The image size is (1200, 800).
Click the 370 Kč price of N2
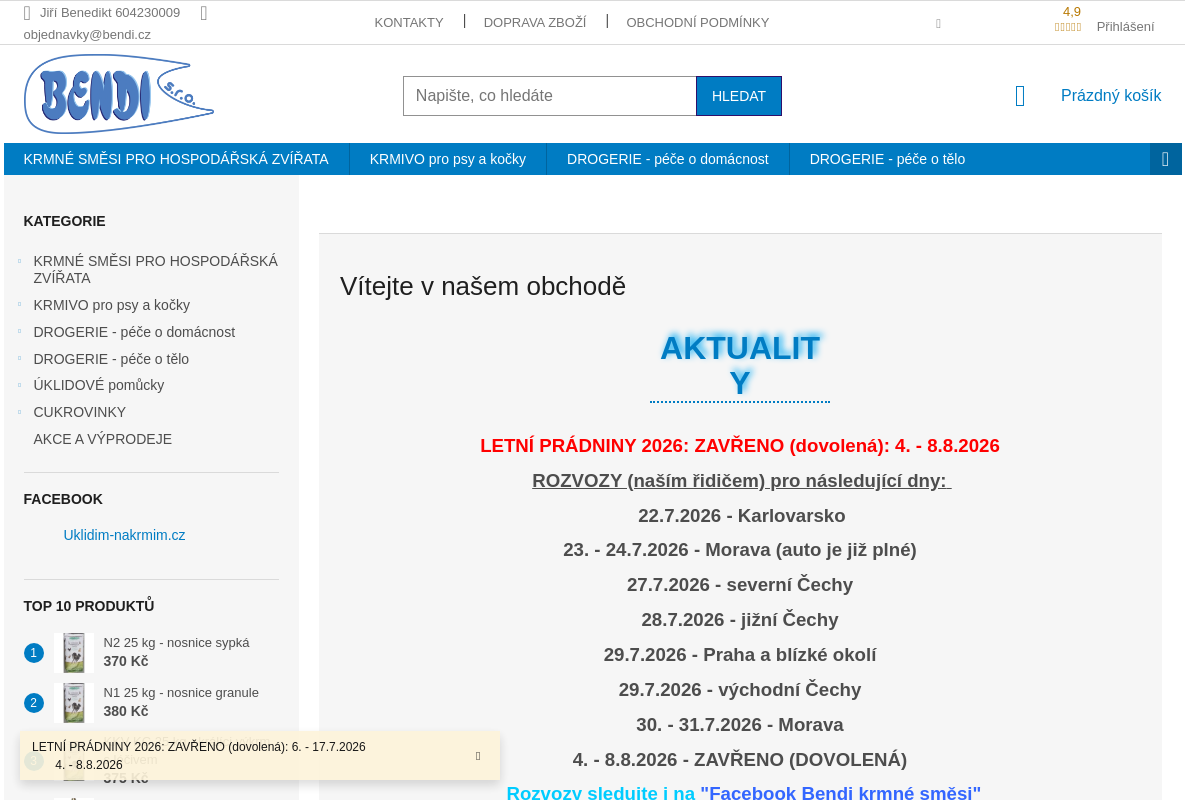click(x=126, y=661)
